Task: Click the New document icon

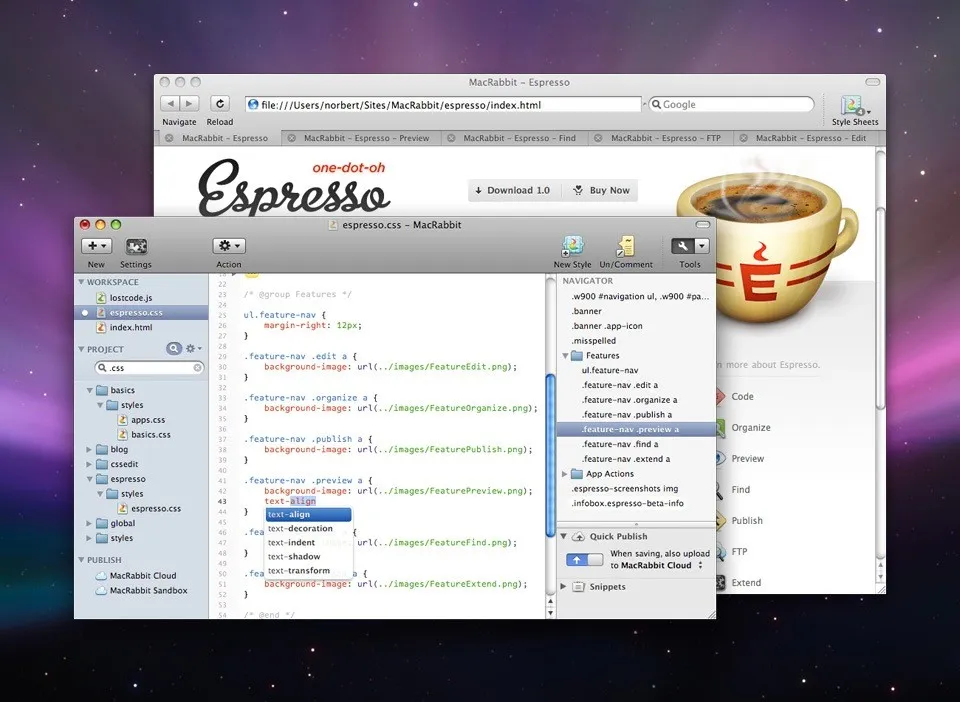Action: [x=93, y=246]
